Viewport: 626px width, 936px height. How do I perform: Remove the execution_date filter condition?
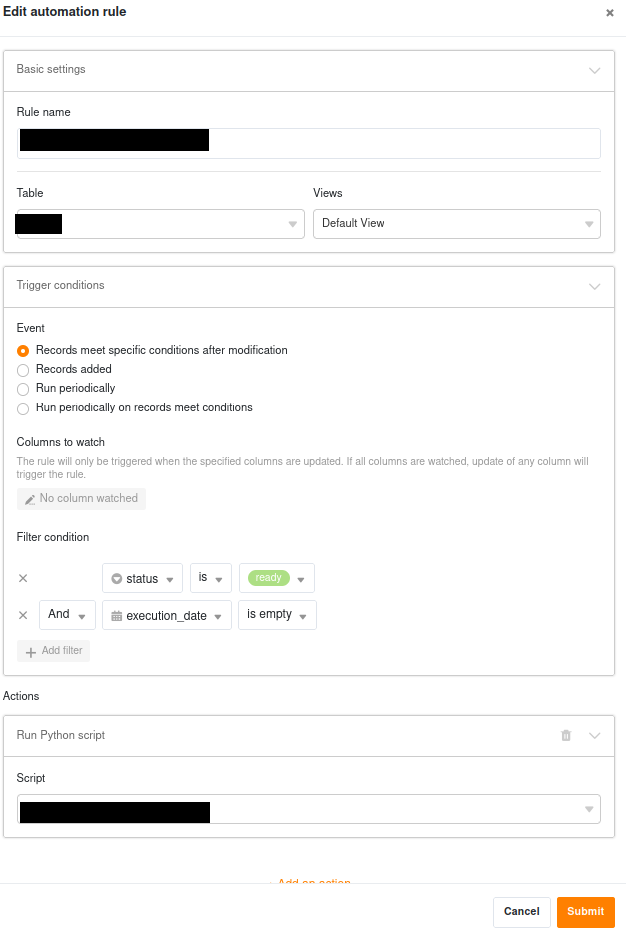[x=23, y=615]
